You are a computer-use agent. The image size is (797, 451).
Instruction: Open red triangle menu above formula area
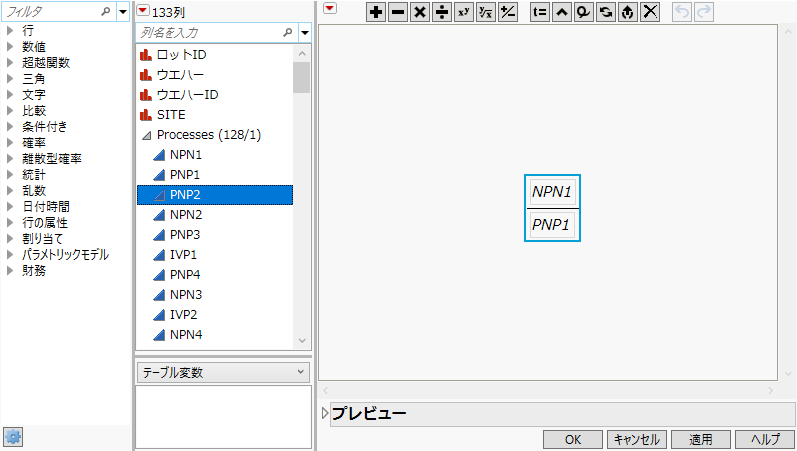tap(330, 8)
